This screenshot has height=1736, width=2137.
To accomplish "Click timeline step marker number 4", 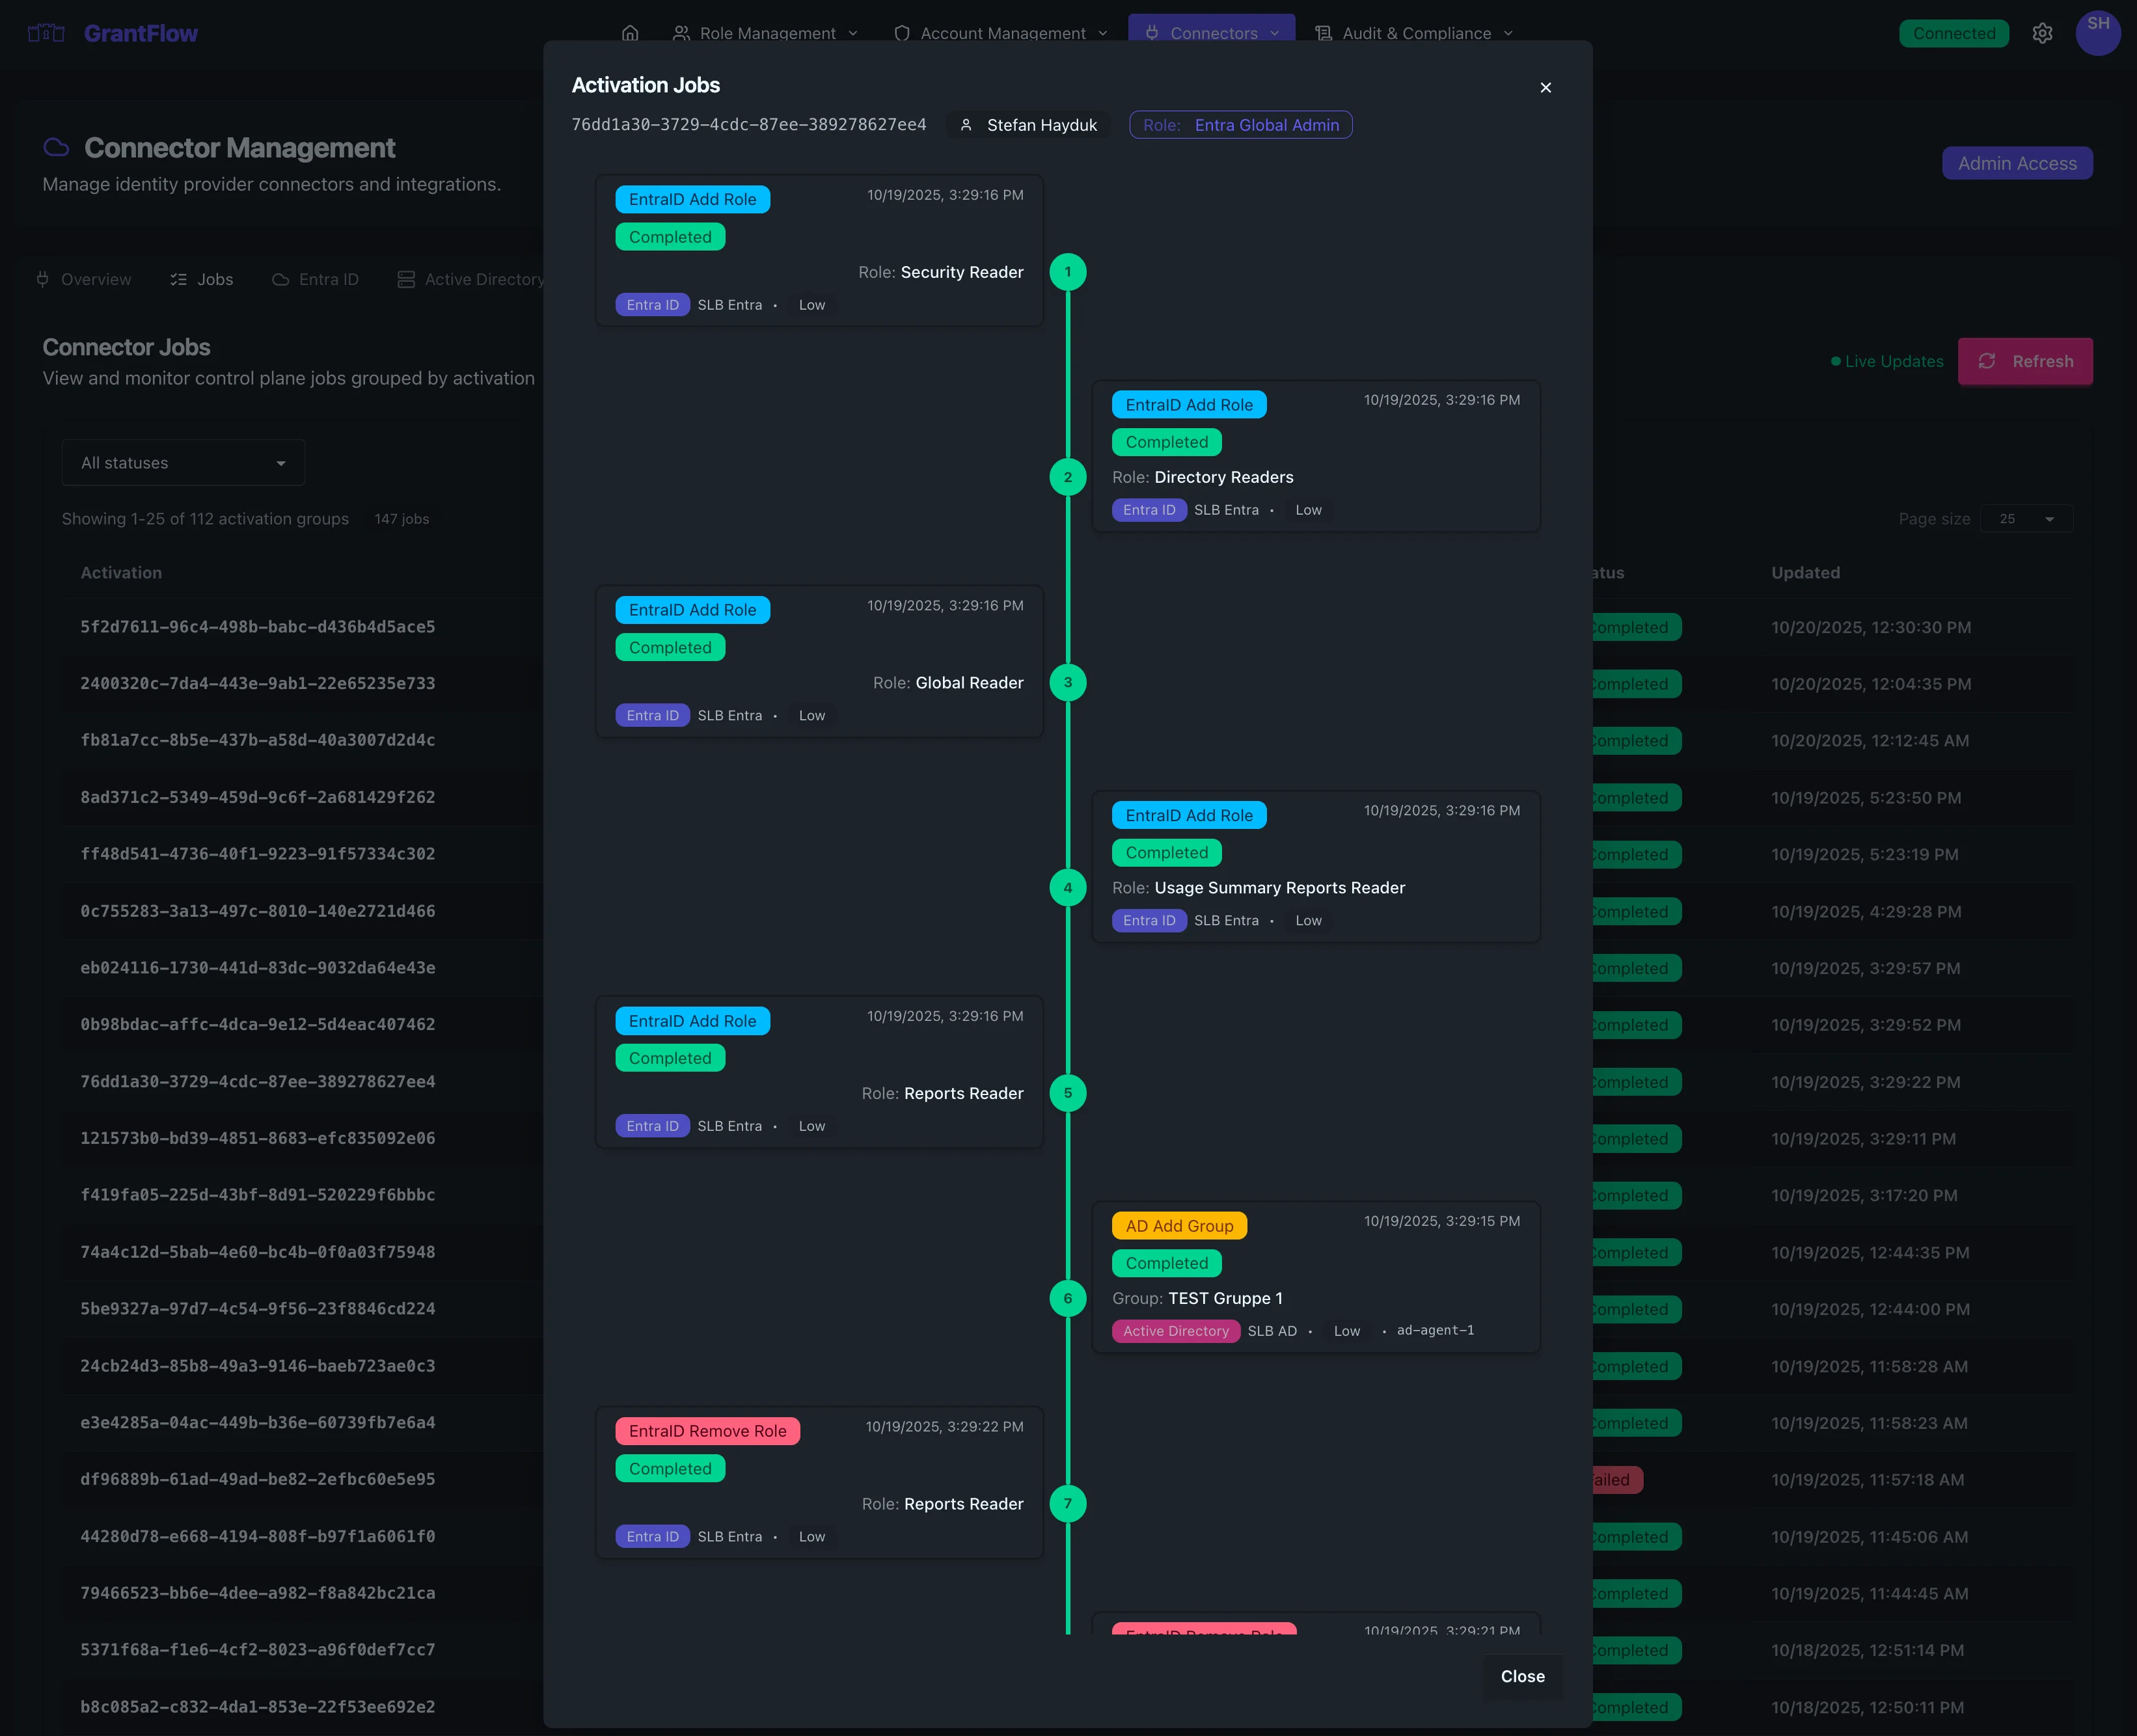I will [x=1068, y=887].
